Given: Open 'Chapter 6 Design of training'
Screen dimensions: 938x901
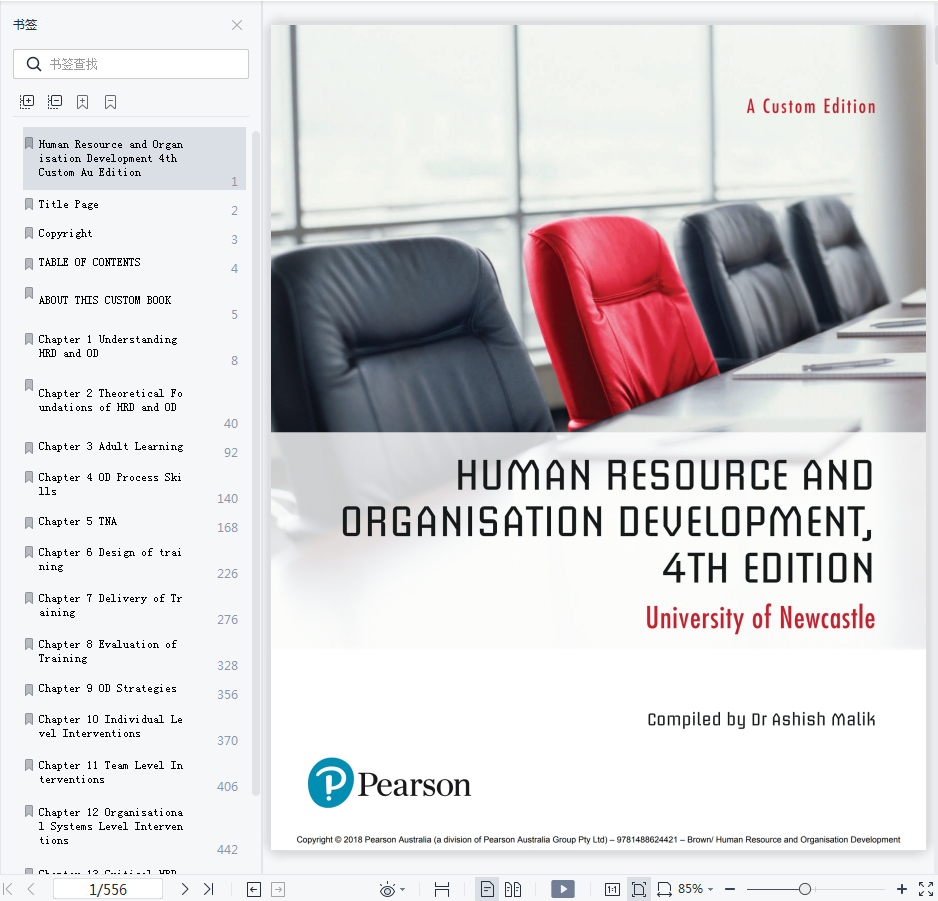Looking at the screenshot, I should coord(134,559).
